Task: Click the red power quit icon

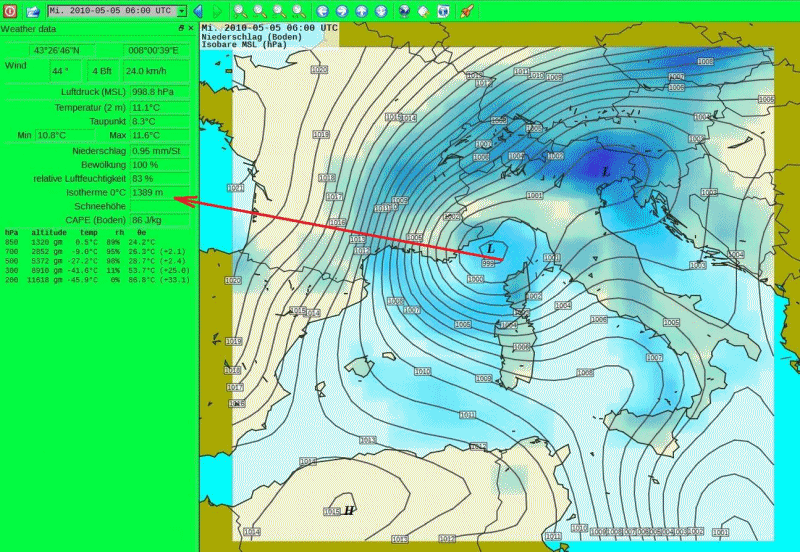Action: 10,11
